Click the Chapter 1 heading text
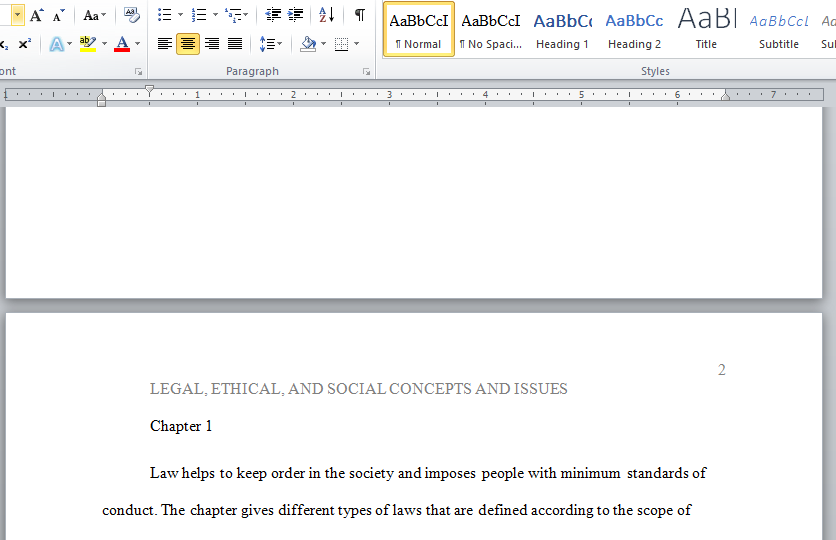Screen dimensions: 836x540 click(x=181, y=426)
